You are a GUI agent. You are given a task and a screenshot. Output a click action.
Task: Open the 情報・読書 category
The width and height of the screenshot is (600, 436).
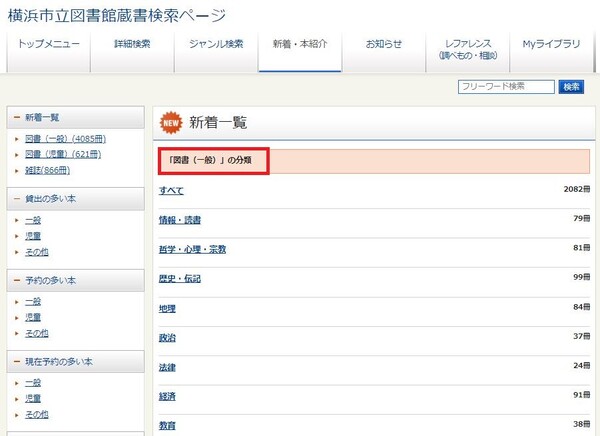pos(180,219)
